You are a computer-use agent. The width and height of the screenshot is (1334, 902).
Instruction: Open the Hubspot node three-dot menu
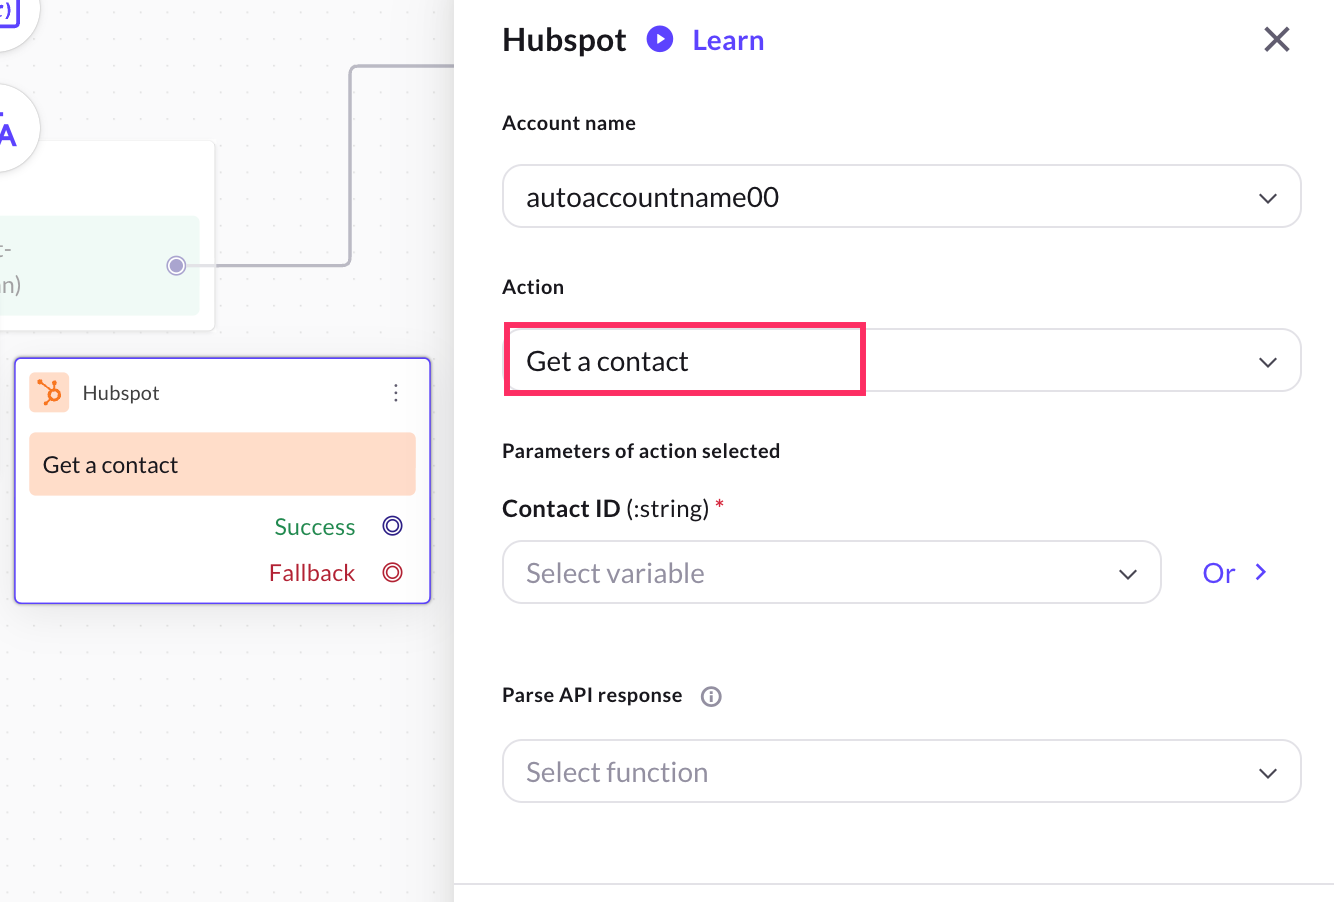pyautogui.click(x=396, y=393)
